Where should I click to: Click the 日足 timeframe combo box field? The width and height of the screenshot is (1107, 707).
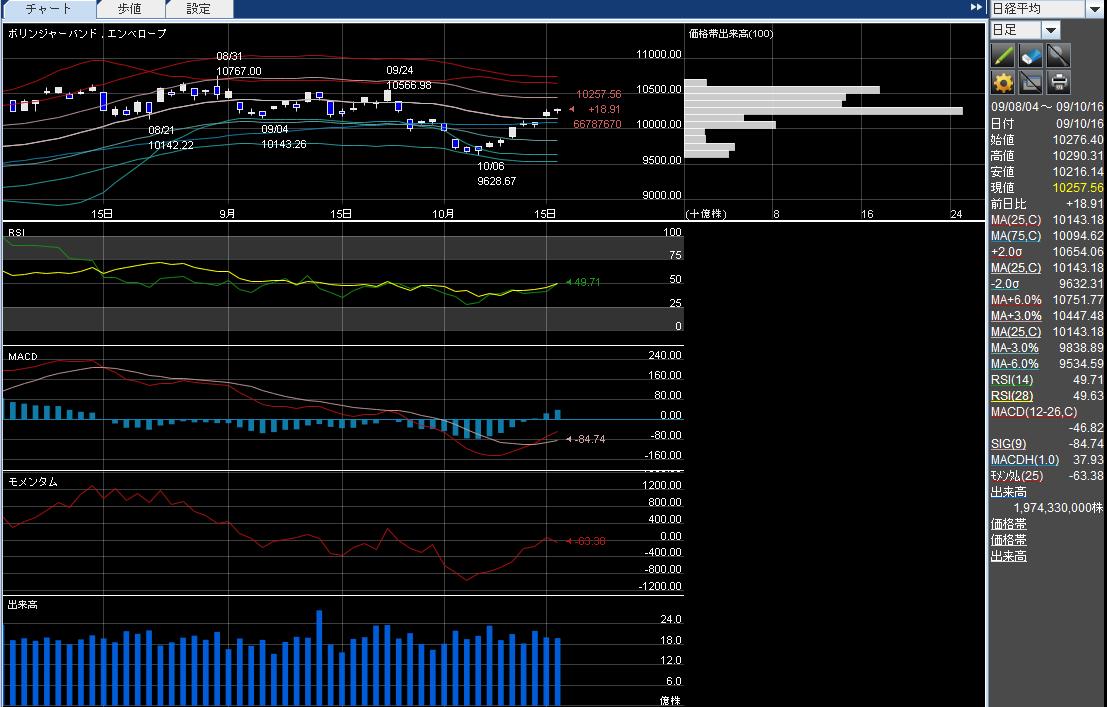(1014, 30)
